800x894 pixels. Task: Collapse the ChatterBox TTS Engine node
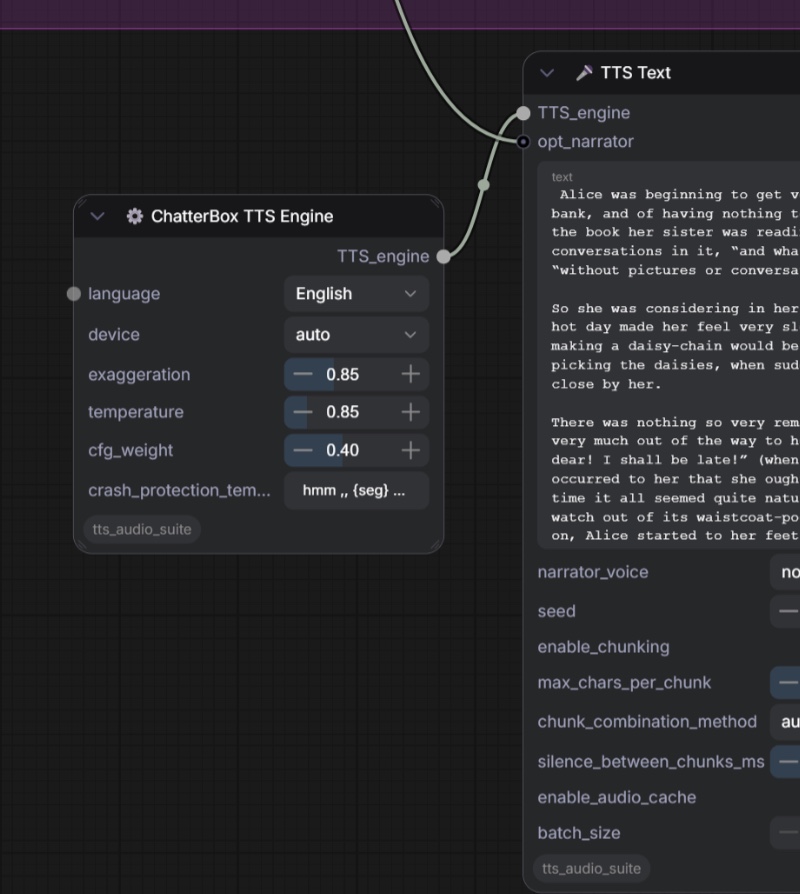pyautogui.click(x=98, y=217)
